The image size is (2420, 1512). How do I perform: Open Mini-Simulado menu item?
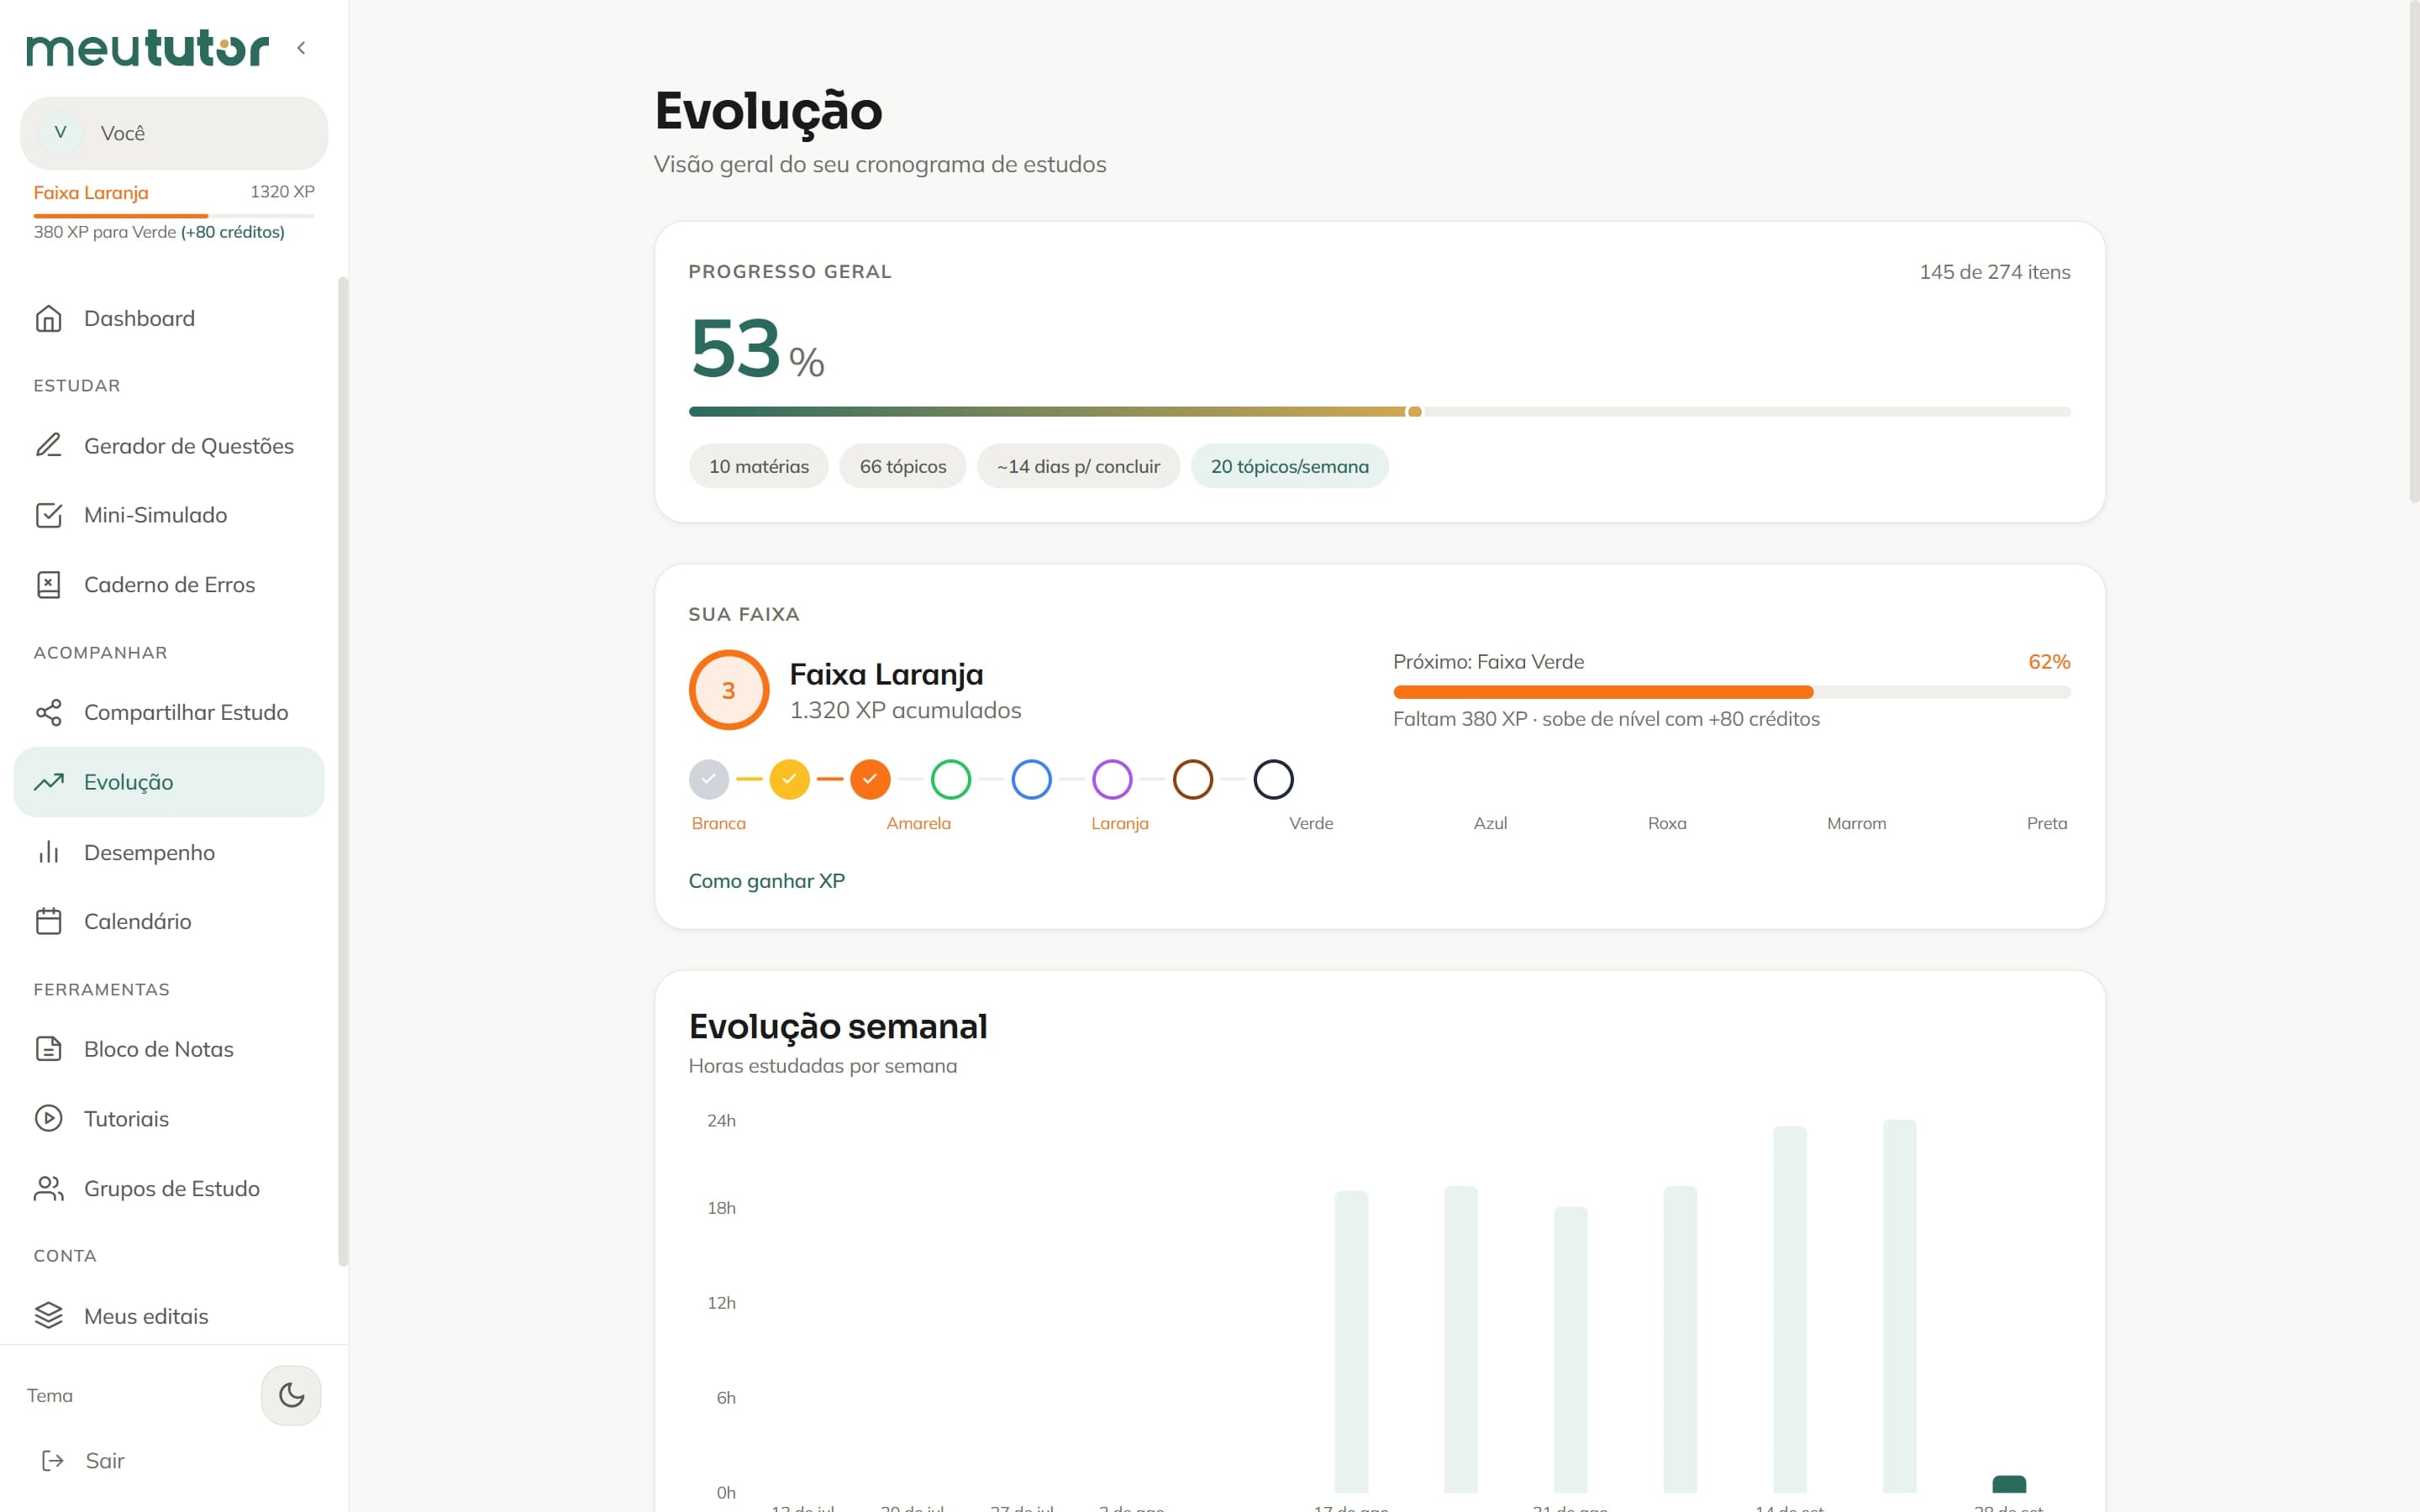pyautogui.click(x=169, y=515)
